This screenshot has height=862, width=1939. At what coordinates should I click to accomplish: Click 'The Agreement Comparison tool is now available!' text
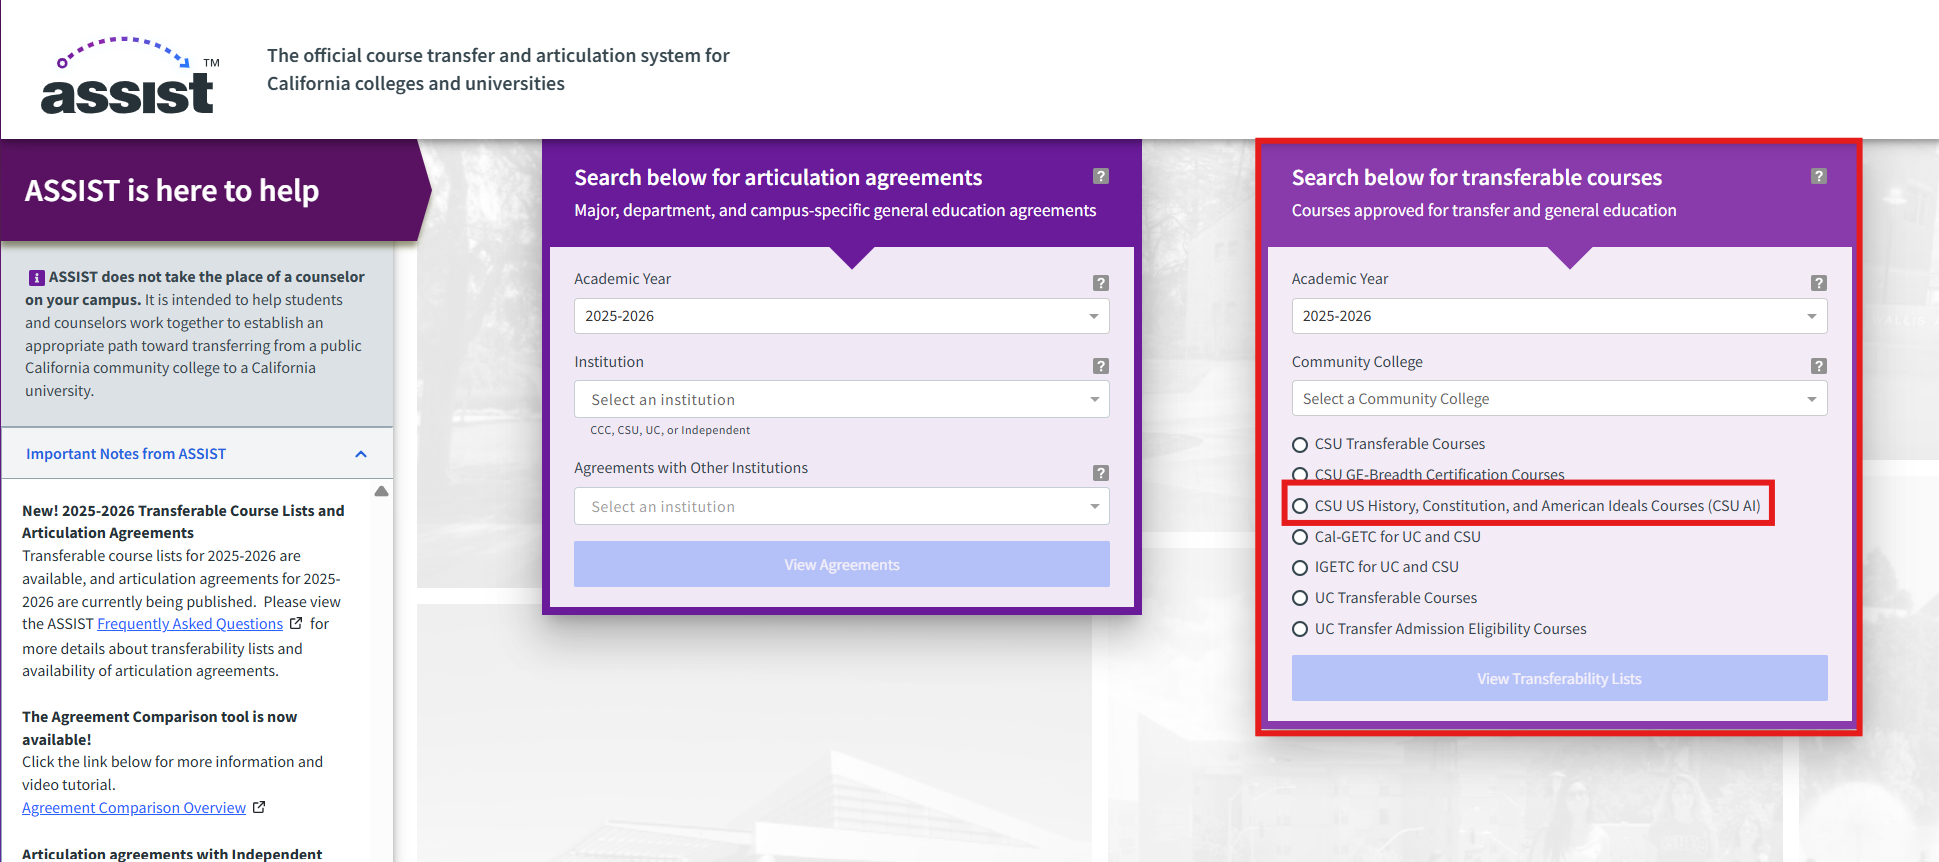pos(159,728)
